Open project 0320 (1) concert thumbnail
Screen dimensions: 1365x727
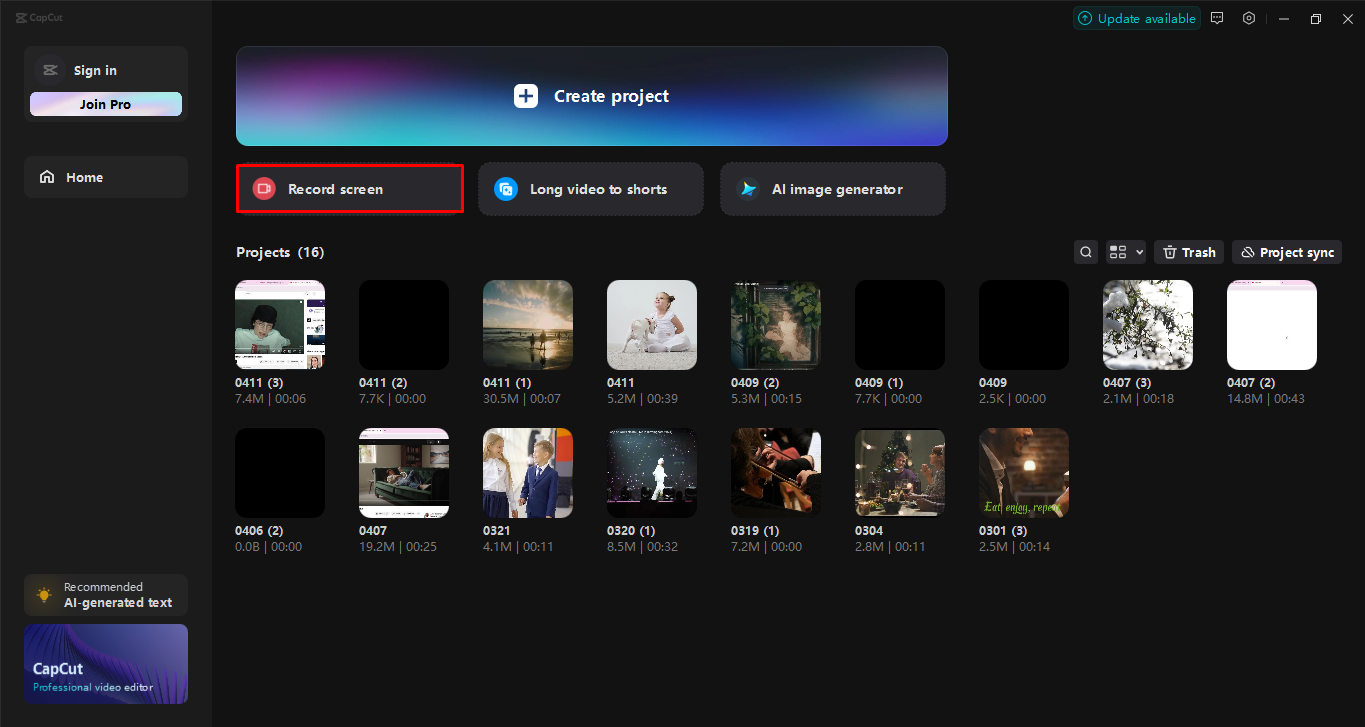click(x=652, y=473)
